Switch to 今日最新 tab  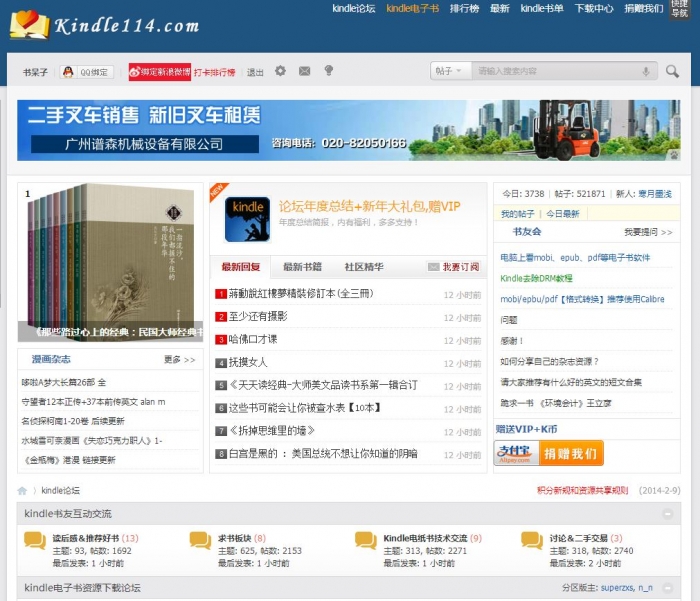pyautogui.click(x=563, y=214)
